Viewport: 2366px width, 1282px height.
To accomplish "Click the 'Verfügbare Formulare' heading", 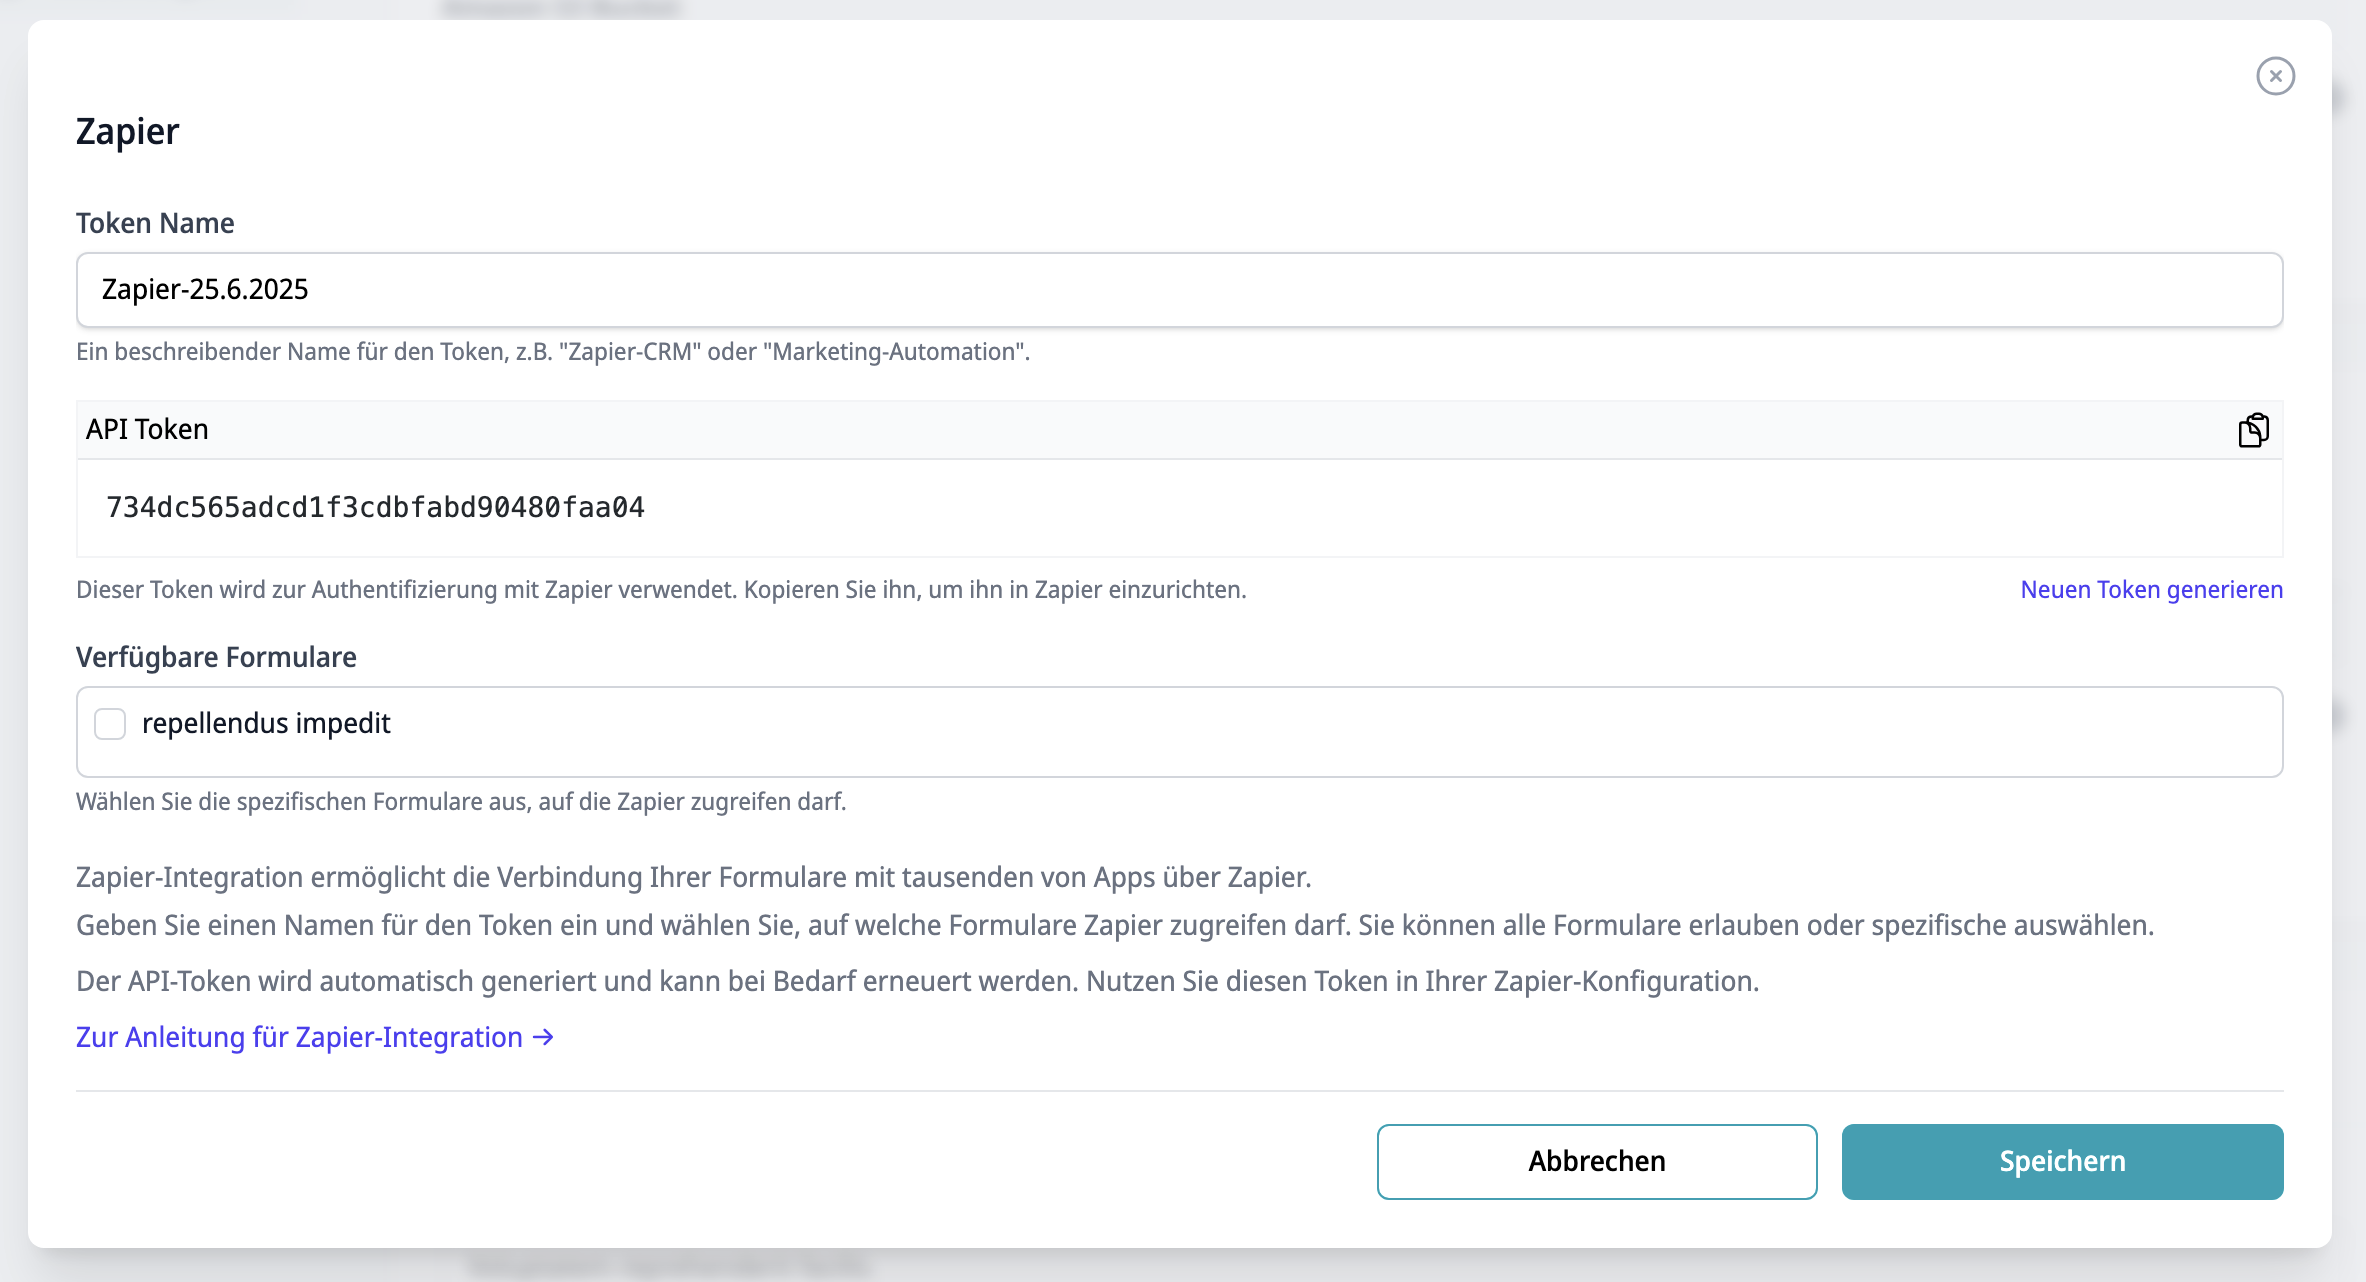I will [x=216, y=657].
